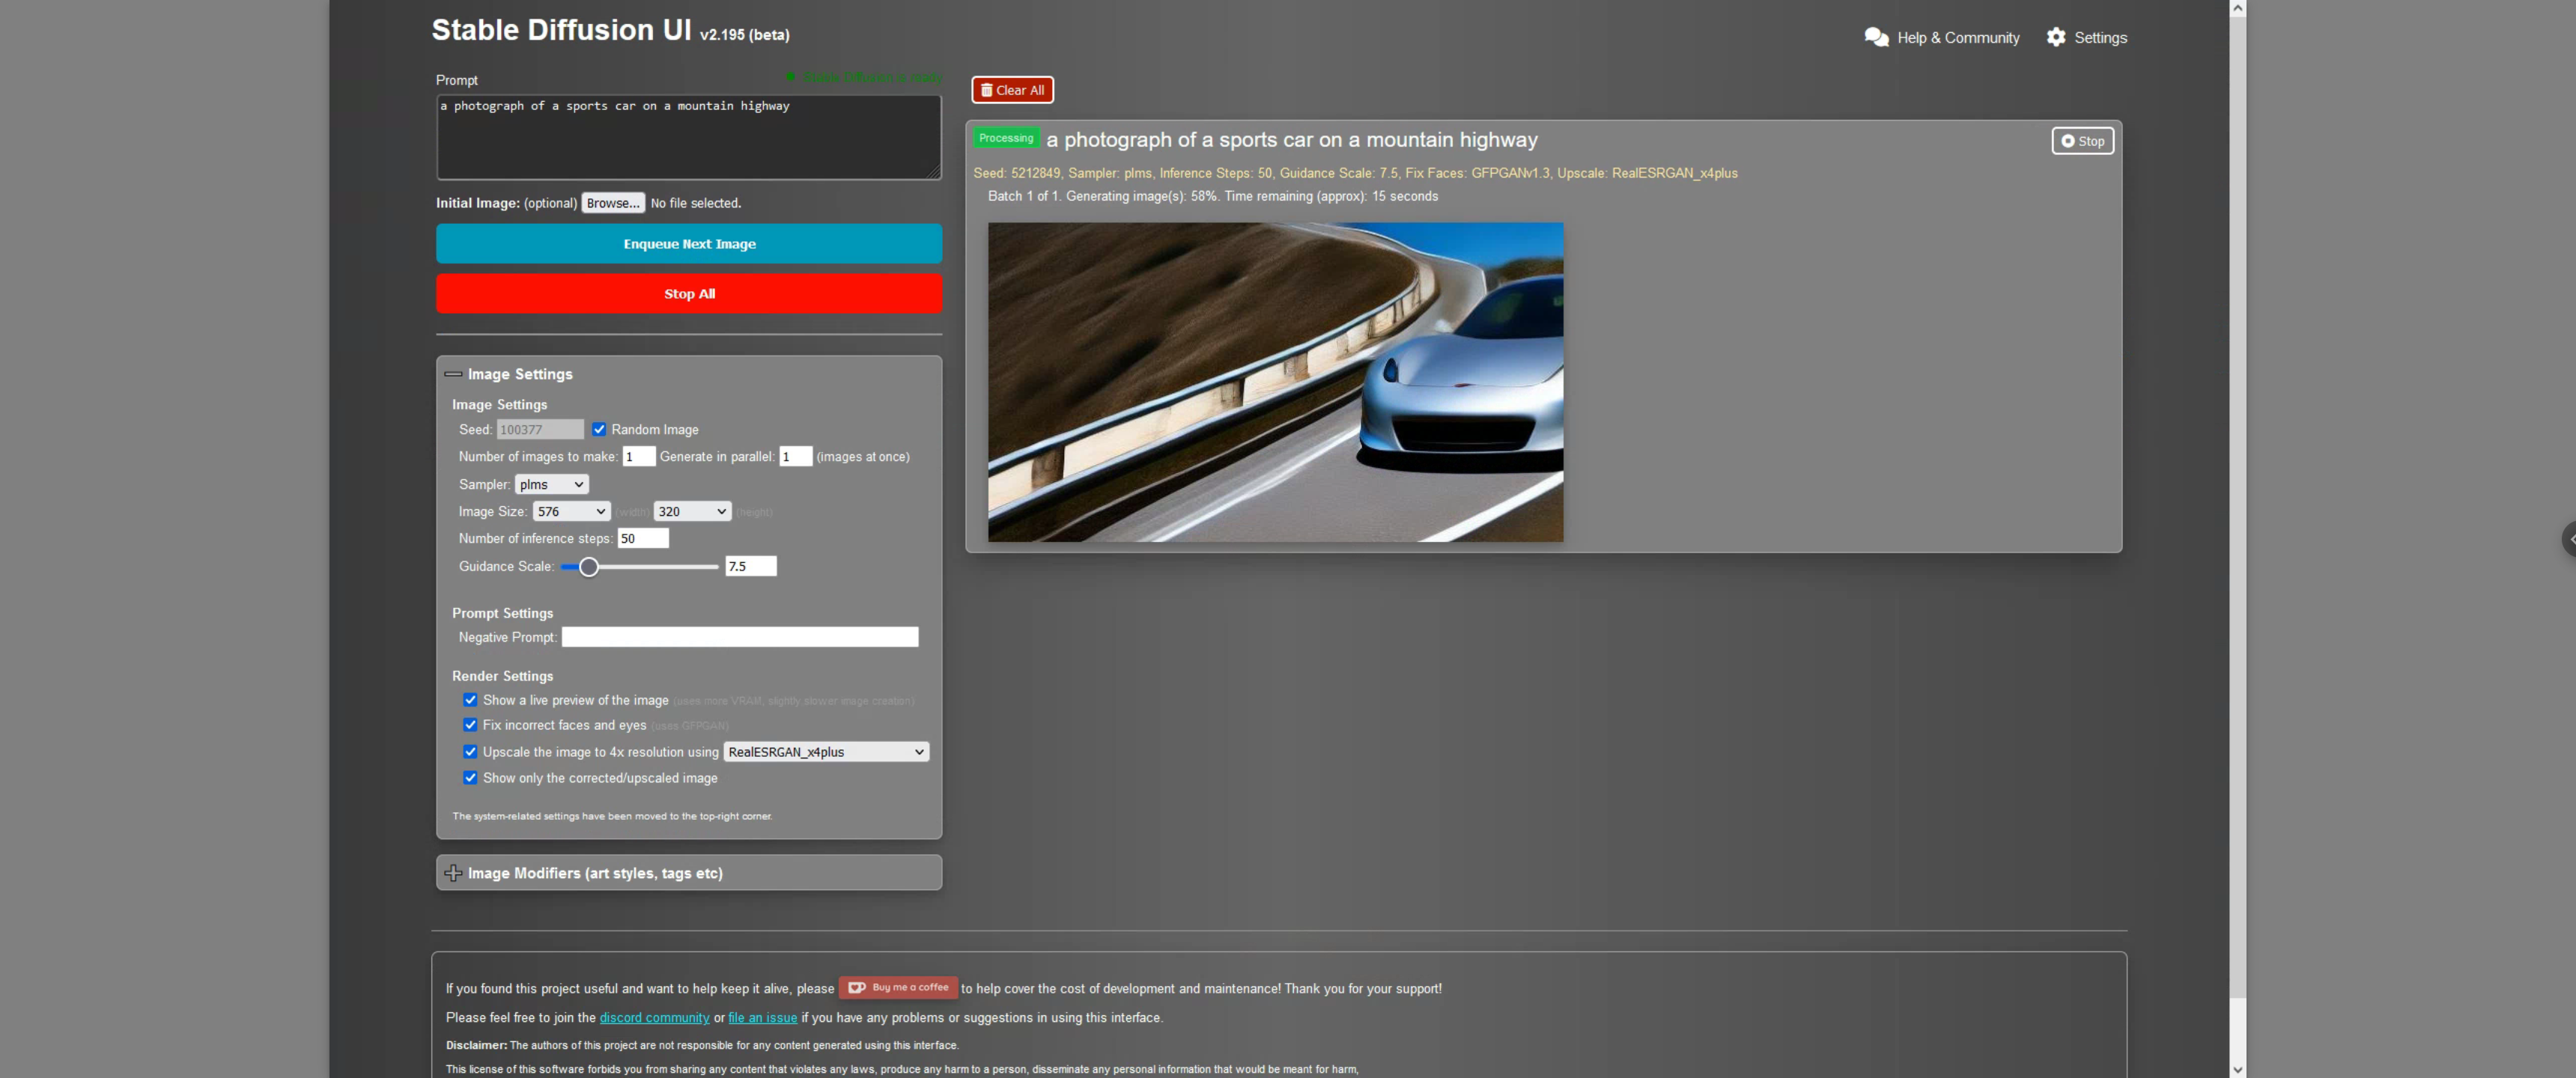Click the Processing status label
Screen dimensions: 2576x1078
tap(1006, 138)
